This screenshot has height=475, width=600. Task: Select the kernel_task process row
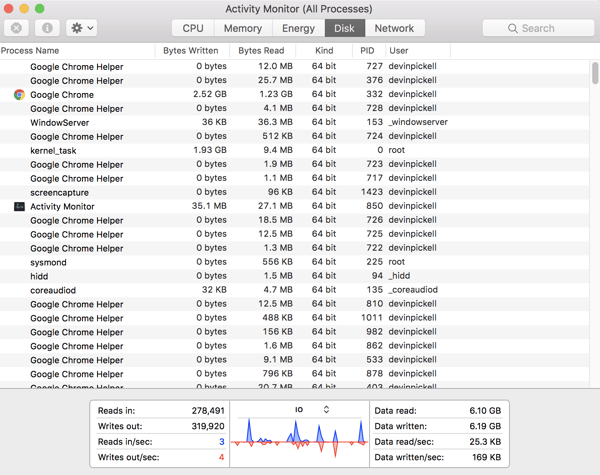pos(294,150)
